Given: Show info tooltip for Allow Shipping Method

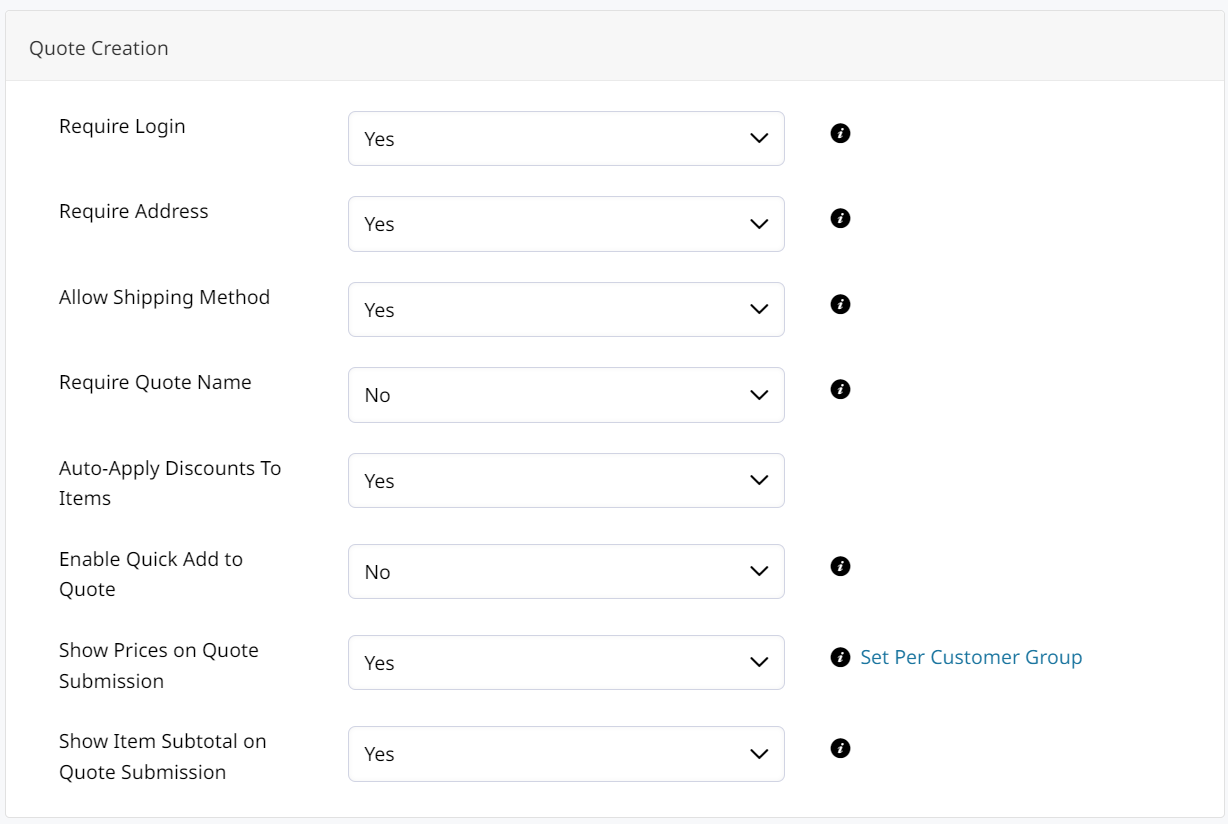Looking at the screenshot, I should tap(841, 304).
